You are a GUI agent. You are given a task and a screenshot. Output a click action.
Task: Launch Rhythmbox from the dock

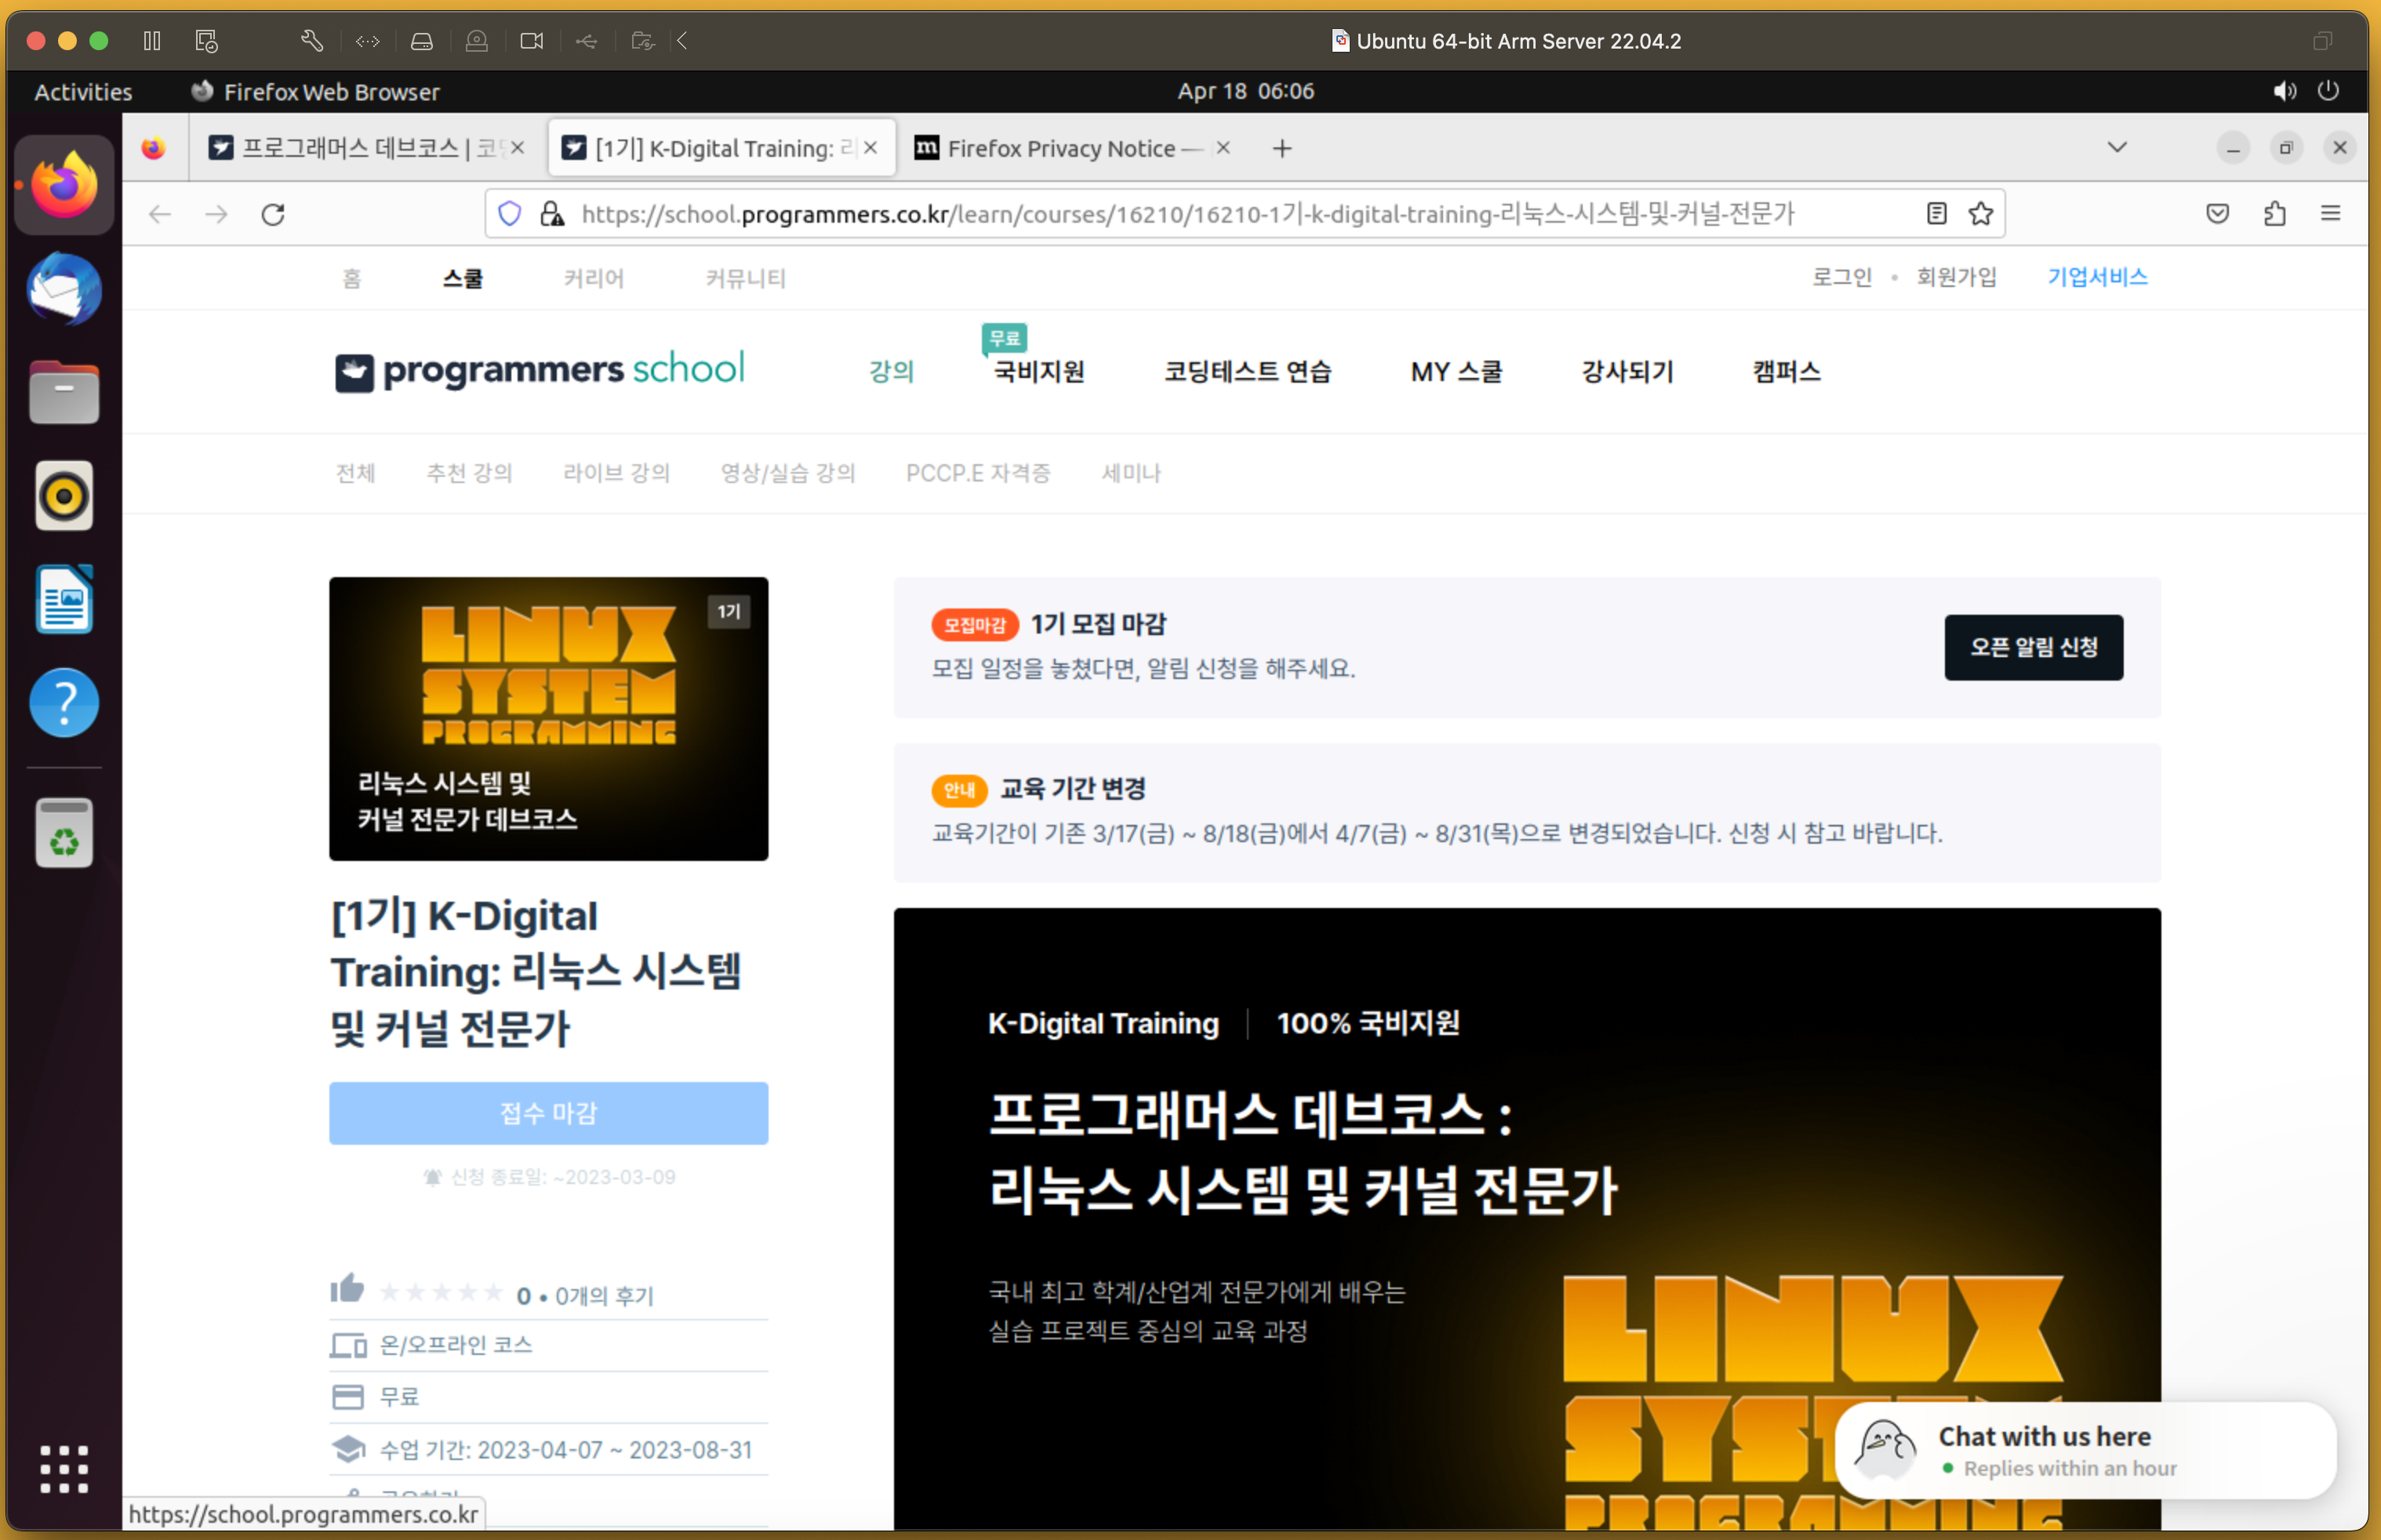tap(65, 496)
